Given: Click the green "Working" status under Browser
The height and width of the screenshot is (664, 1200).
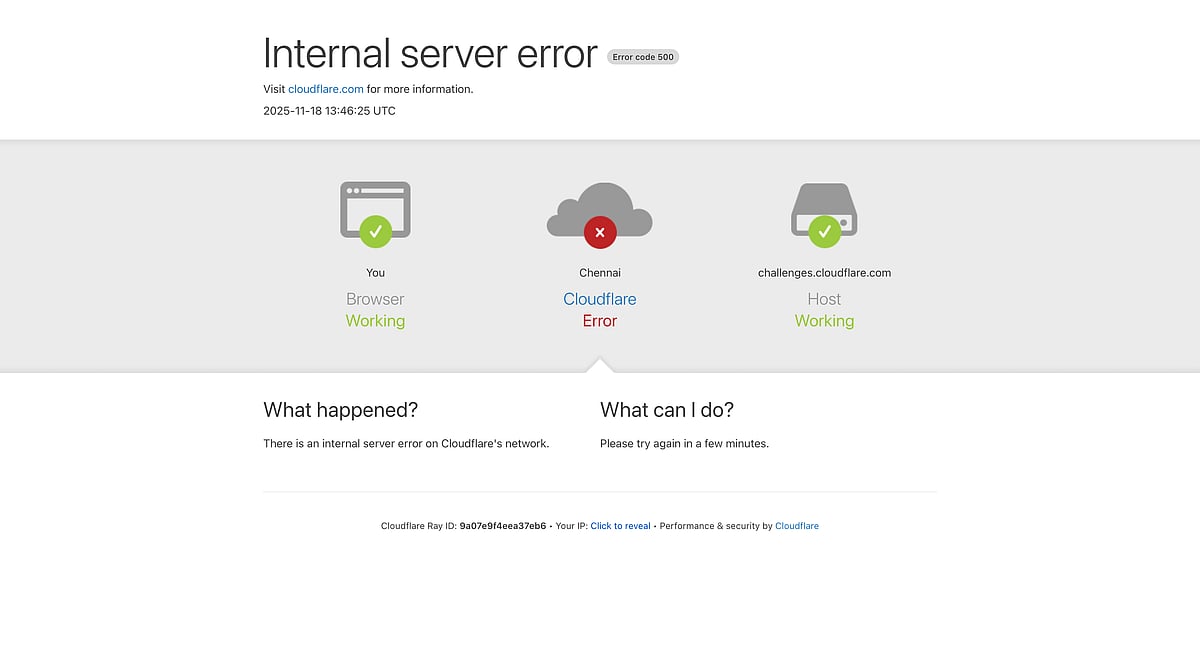Looking at the screenshot, I should (375, 321).
